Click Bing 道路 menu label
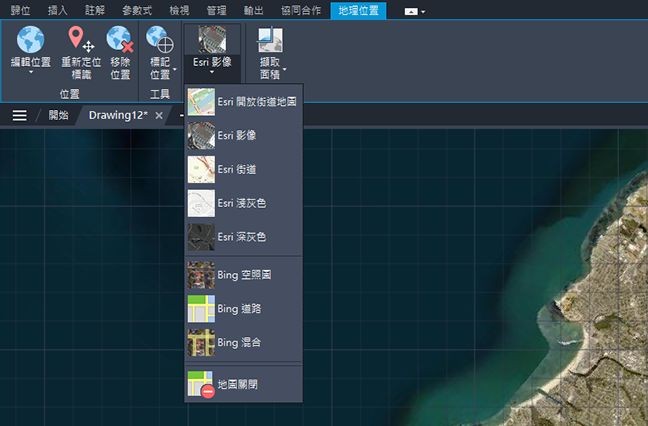The width and height of the screenshot is (648, 426). pyautogui.click(x=239, y=309)
